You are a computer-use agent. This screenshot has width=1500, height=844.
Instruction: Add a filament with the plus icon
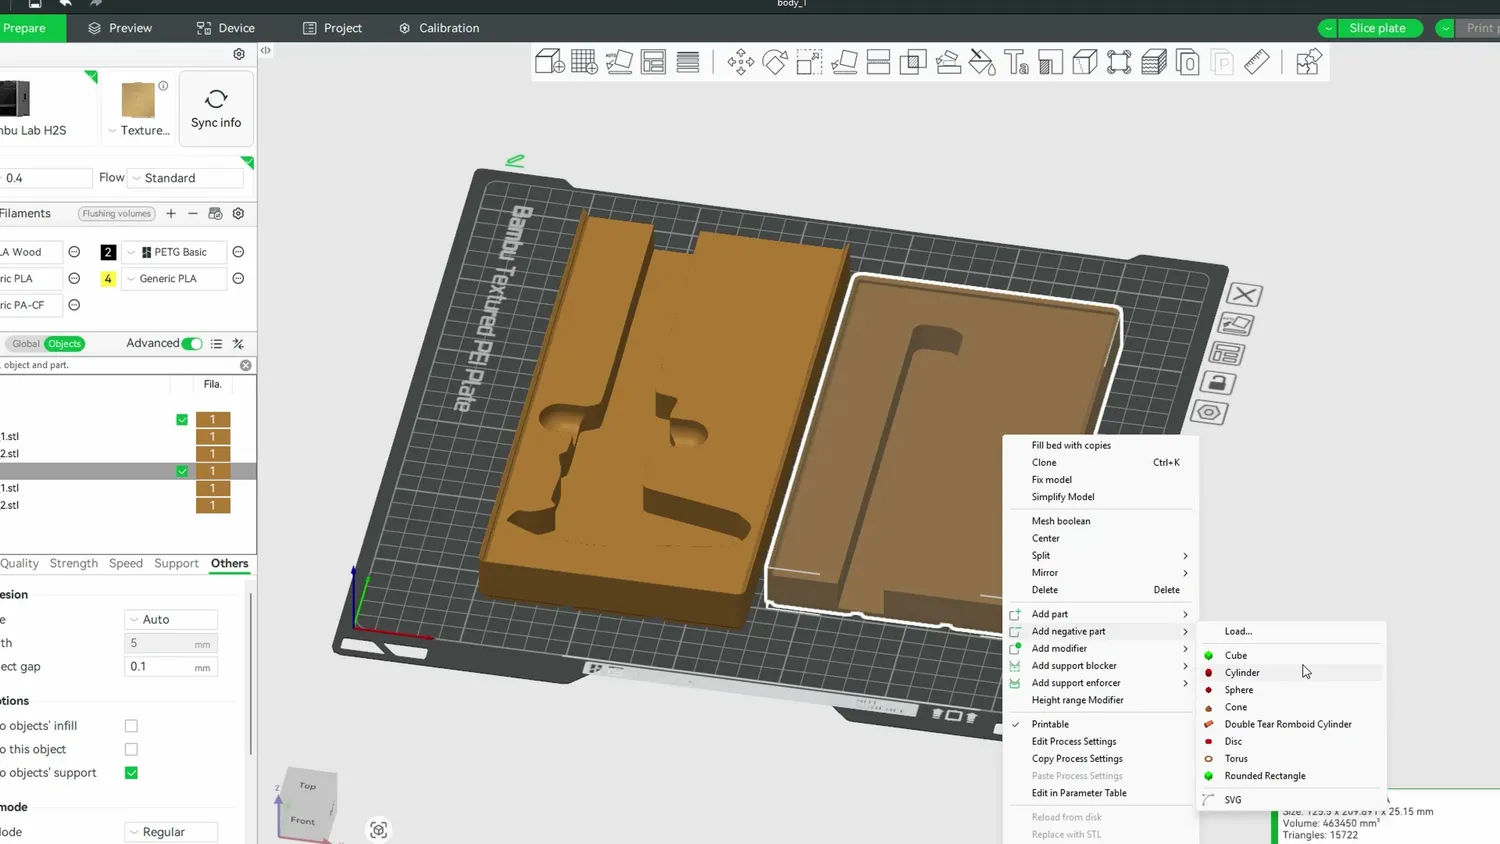pos(171,213)
